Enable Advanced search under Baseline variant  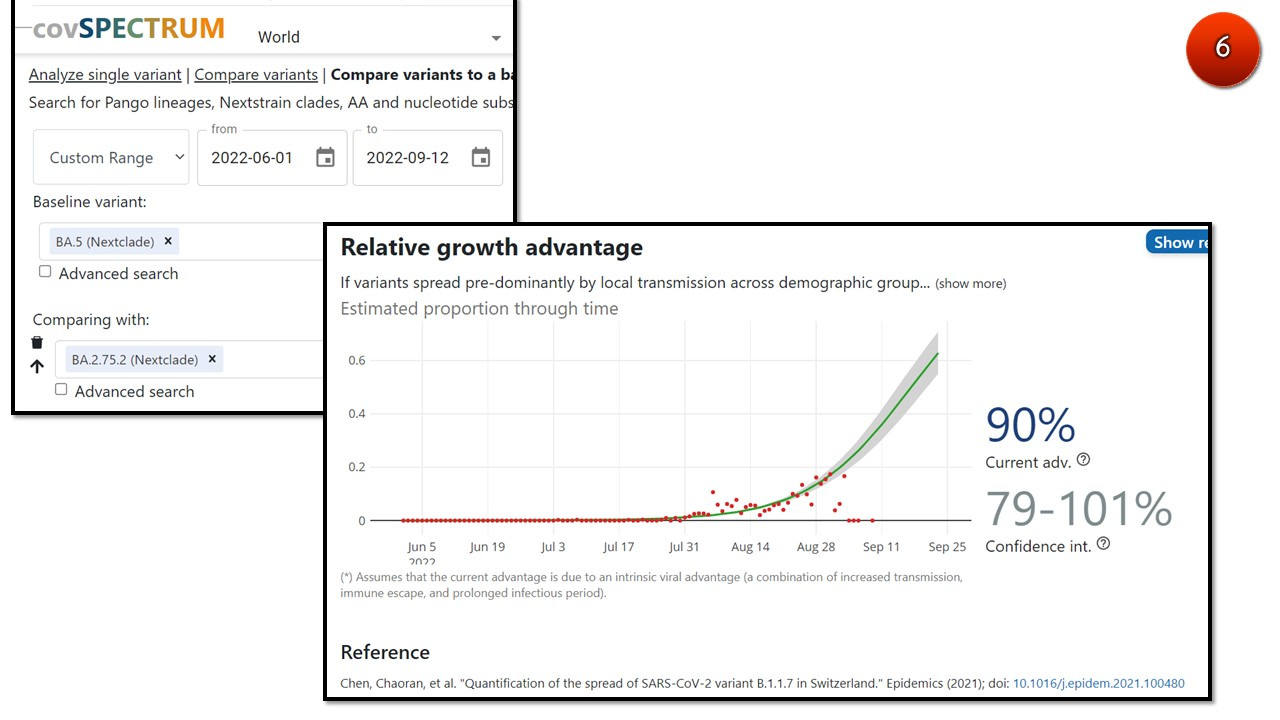pyautogui.click(x=45, y=272)
